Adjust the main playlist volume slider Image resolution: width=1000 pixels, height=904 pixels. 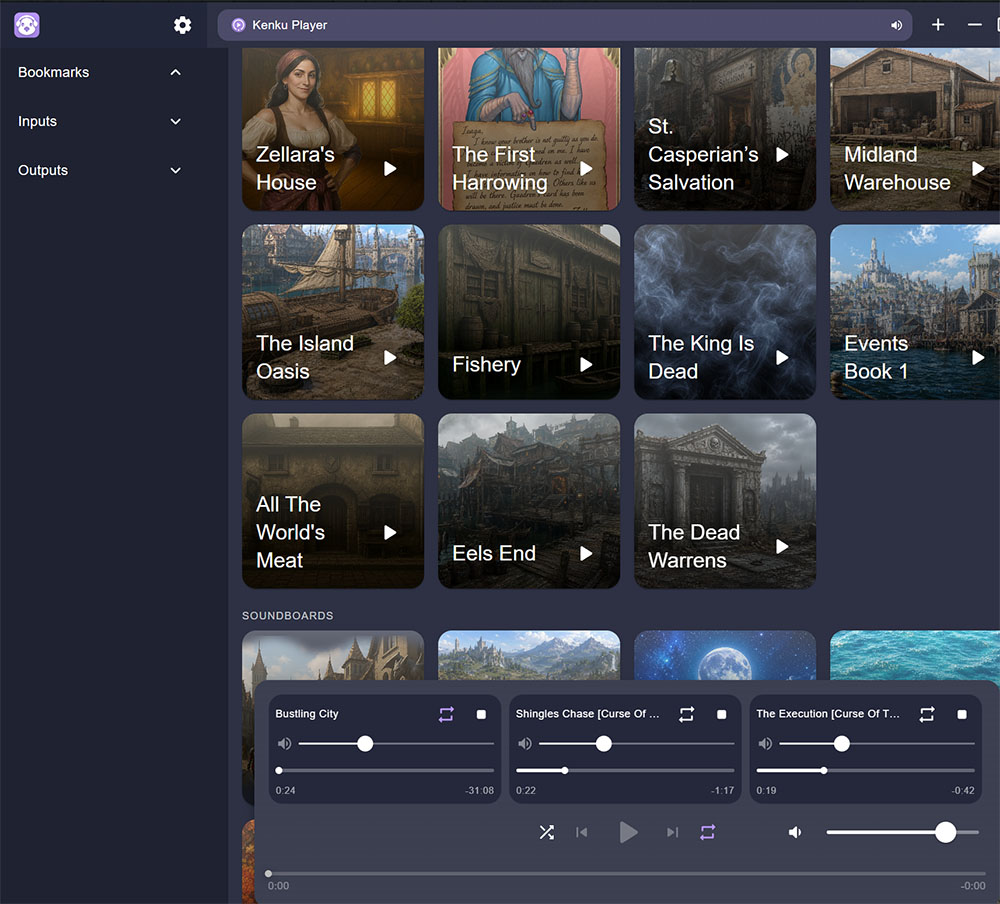[x=902, y=832]
